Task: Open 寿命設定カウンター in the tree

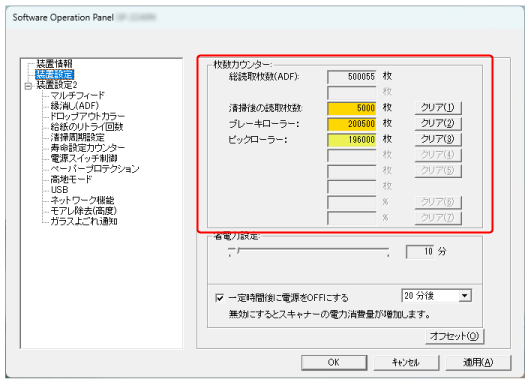Action: pyautogui.click(x=88, y=148)
